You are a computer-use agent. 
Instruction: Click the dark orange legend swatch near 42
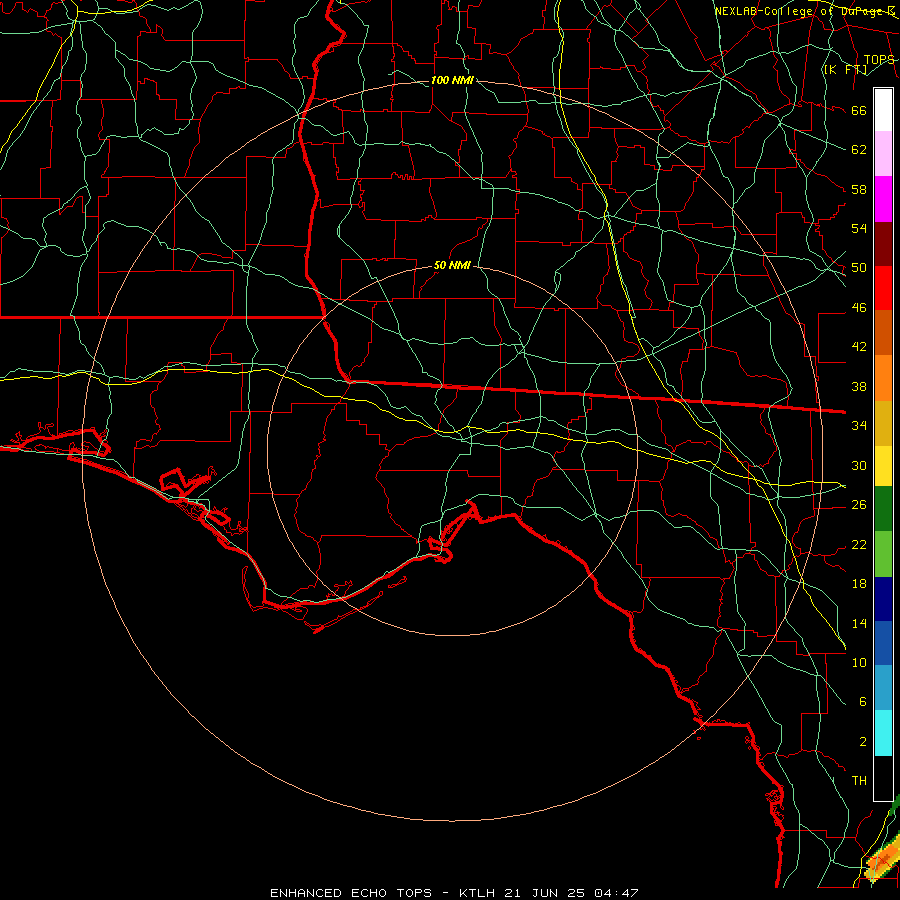(883, 332)
